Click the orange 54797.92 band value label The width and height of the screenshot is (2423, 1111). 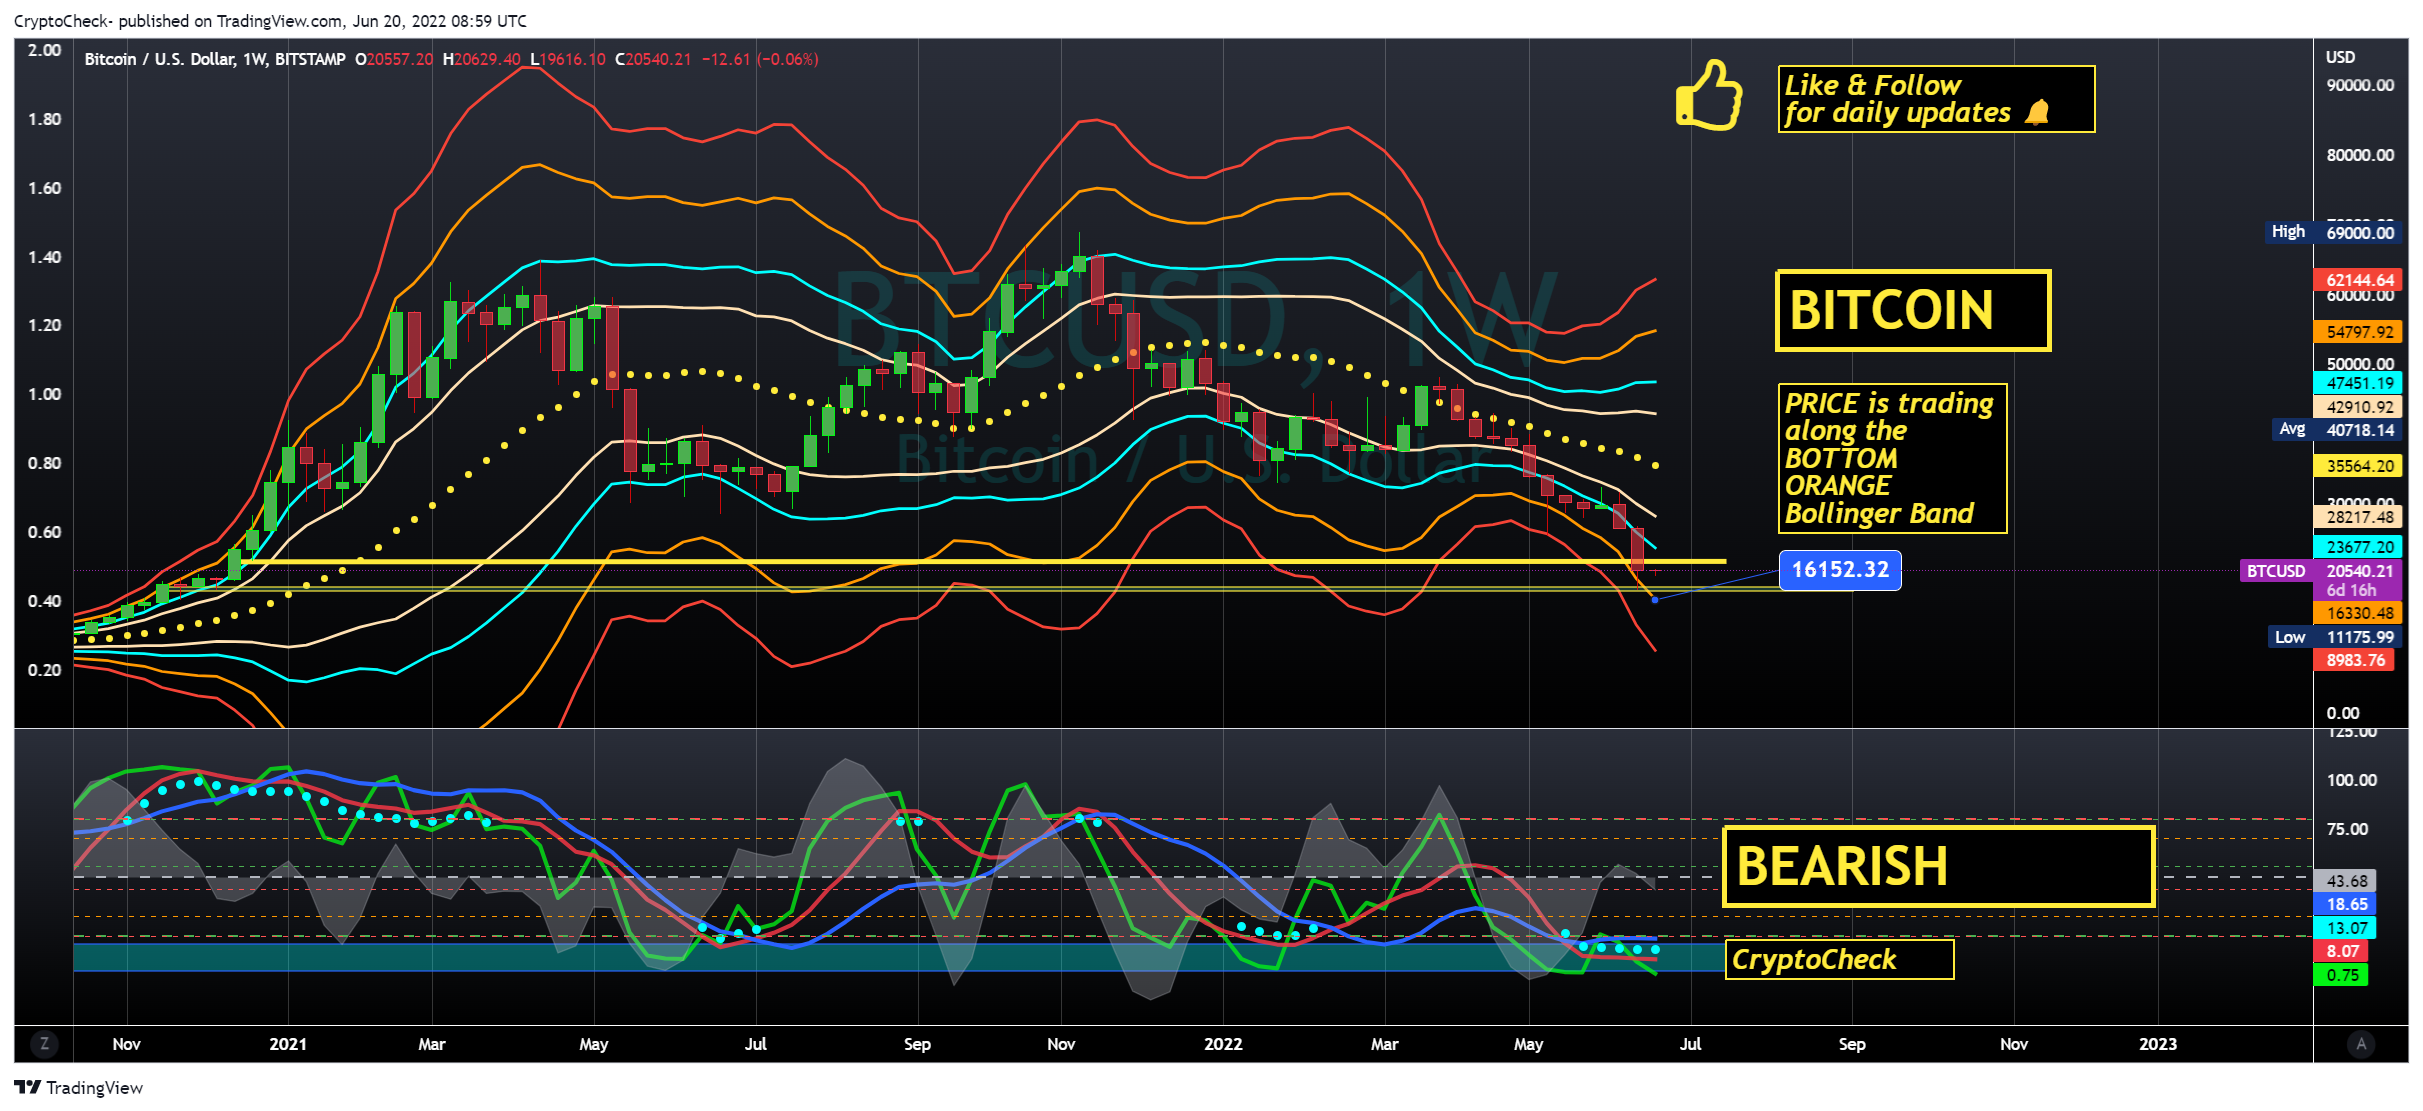pyautogui.click(x=2358, y=332)
